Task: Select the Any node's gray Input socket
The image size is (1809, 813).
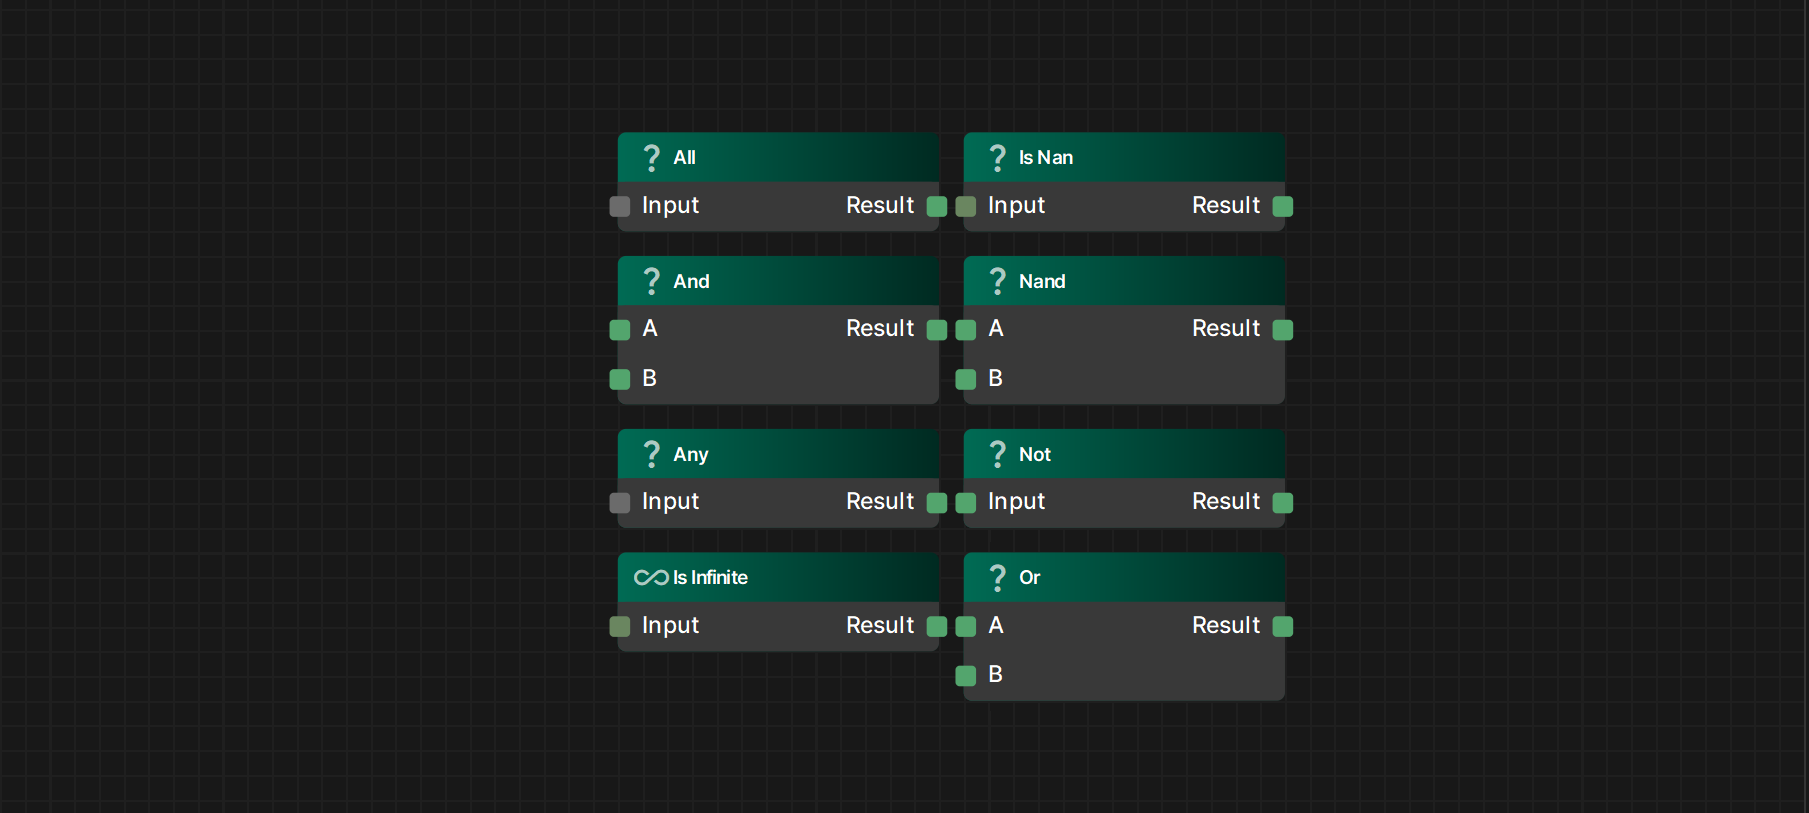Action: coord(620,503)
